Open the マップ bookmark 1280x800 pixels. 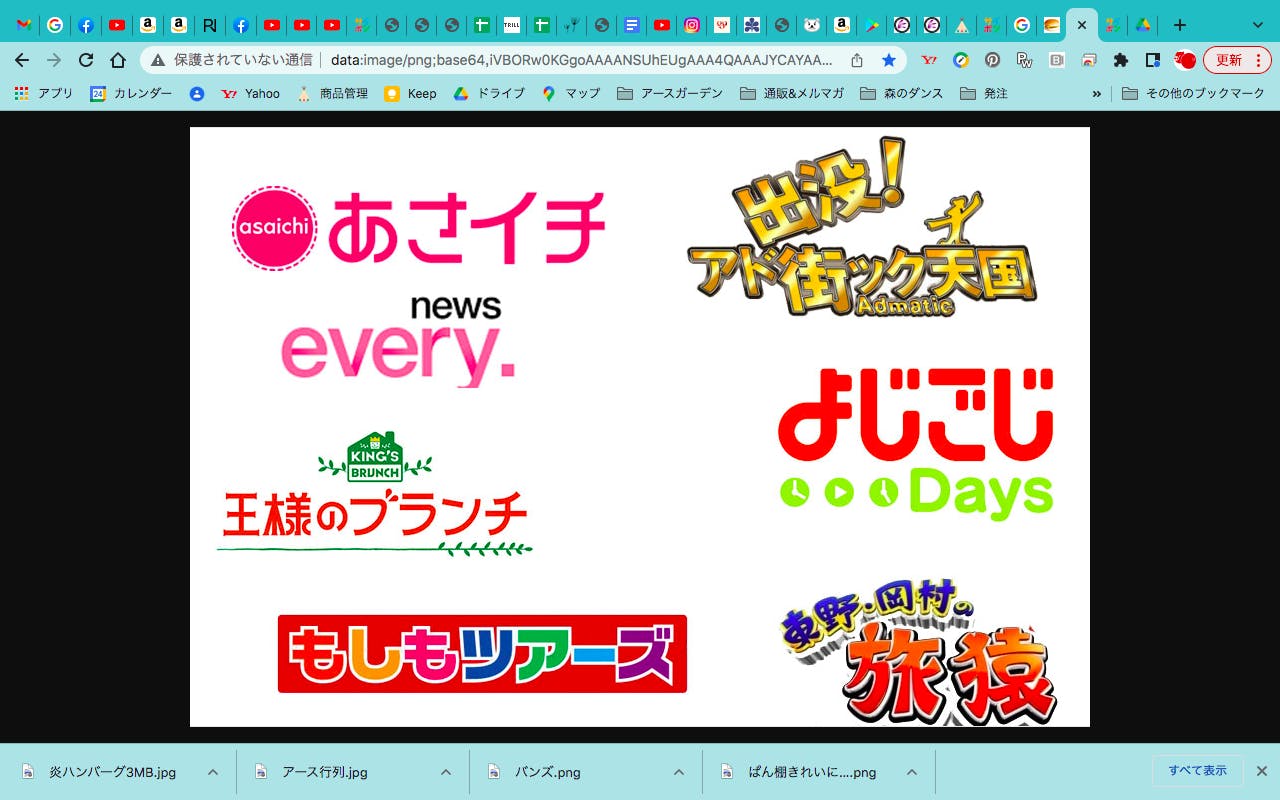(x=571, y=93)
